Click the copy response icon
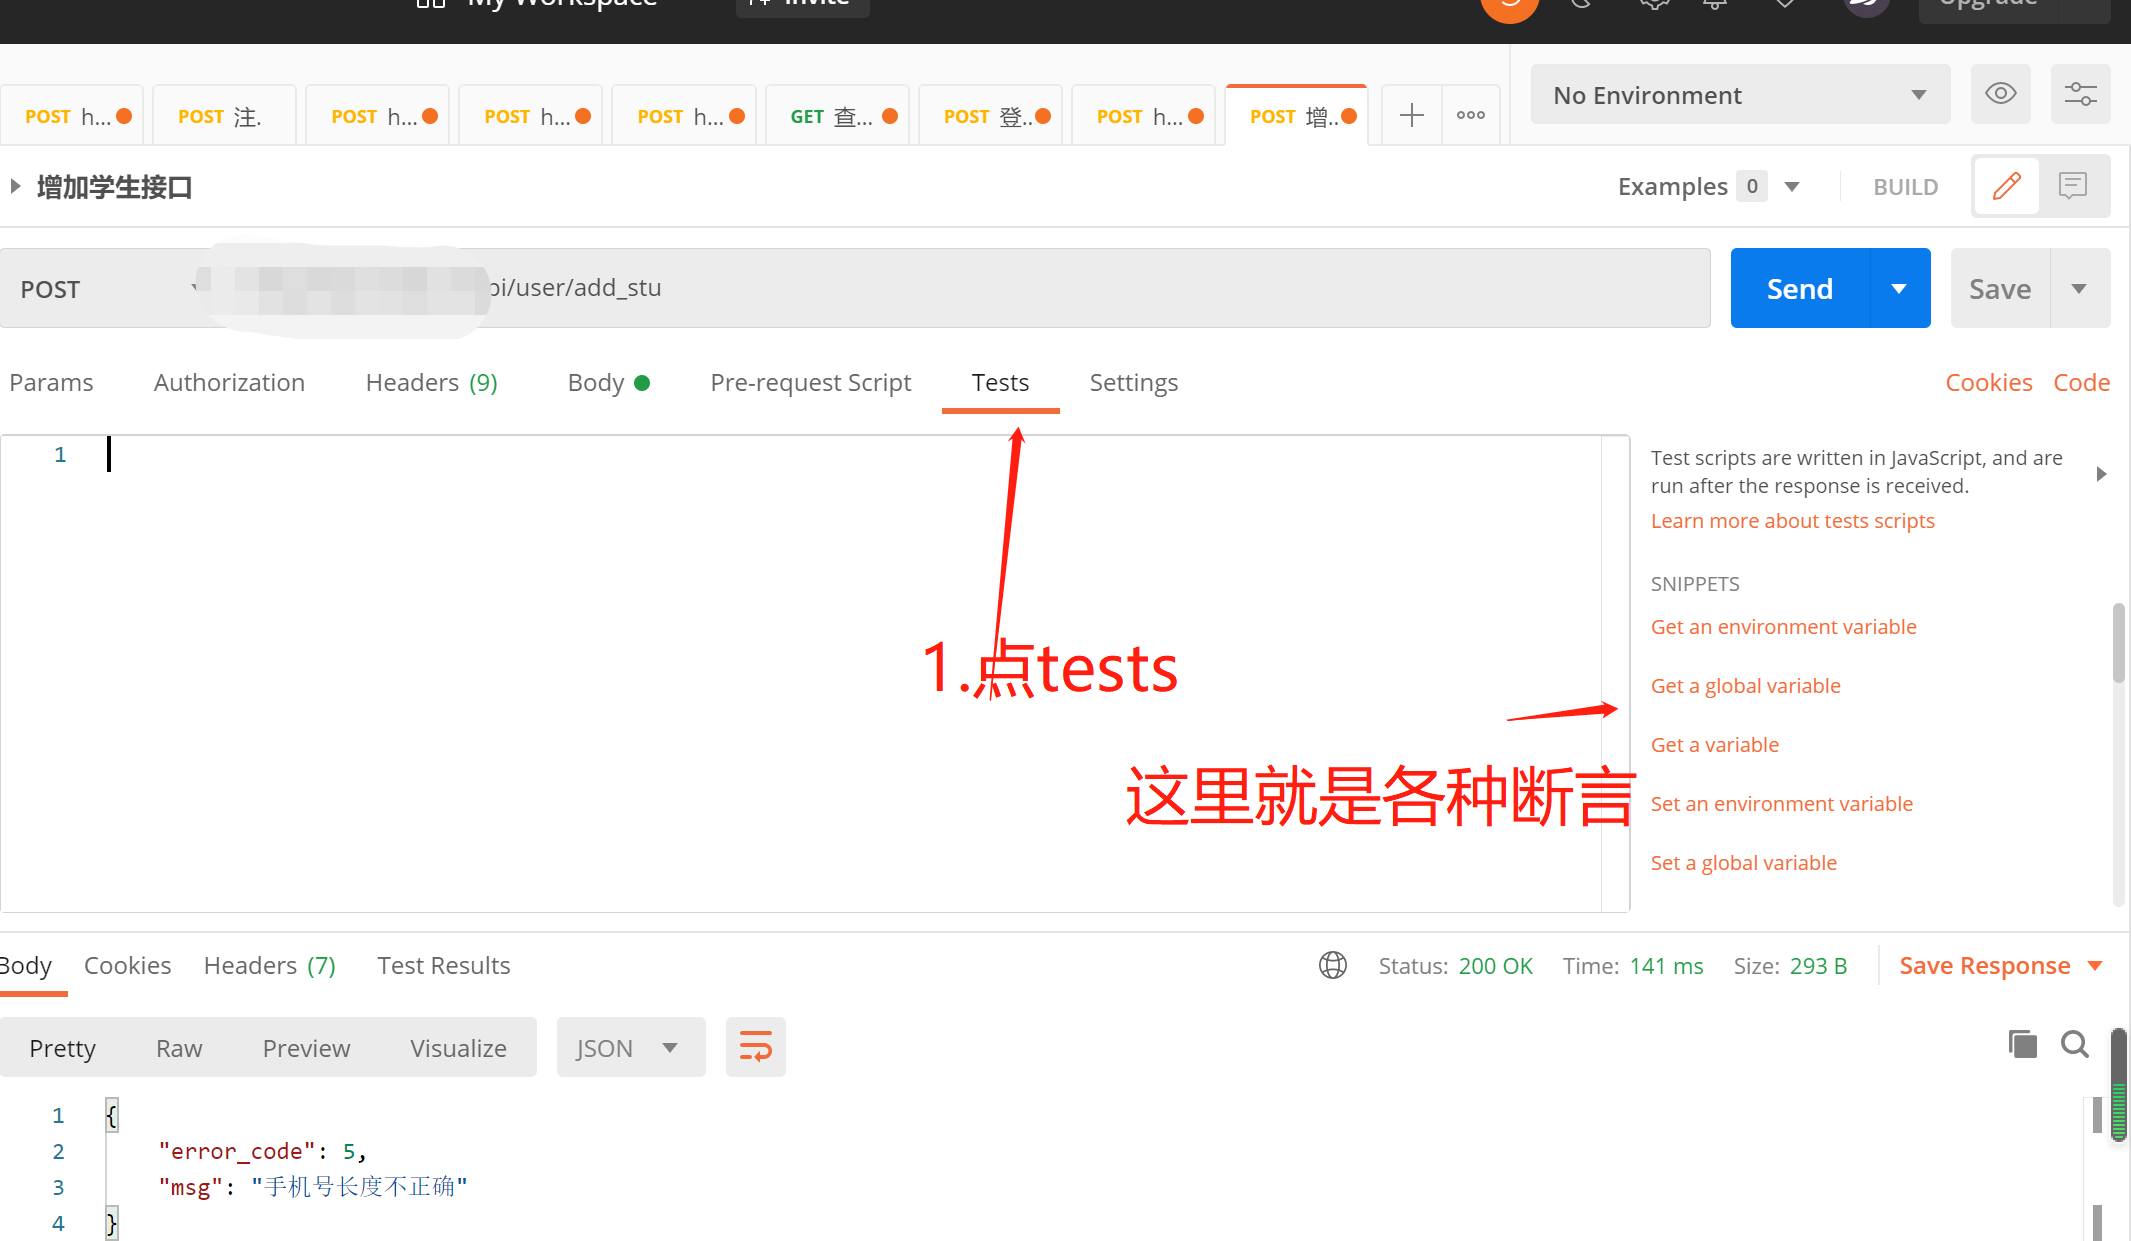The width and height of the screenshot is (2131, 1241). [2022, 1045]
